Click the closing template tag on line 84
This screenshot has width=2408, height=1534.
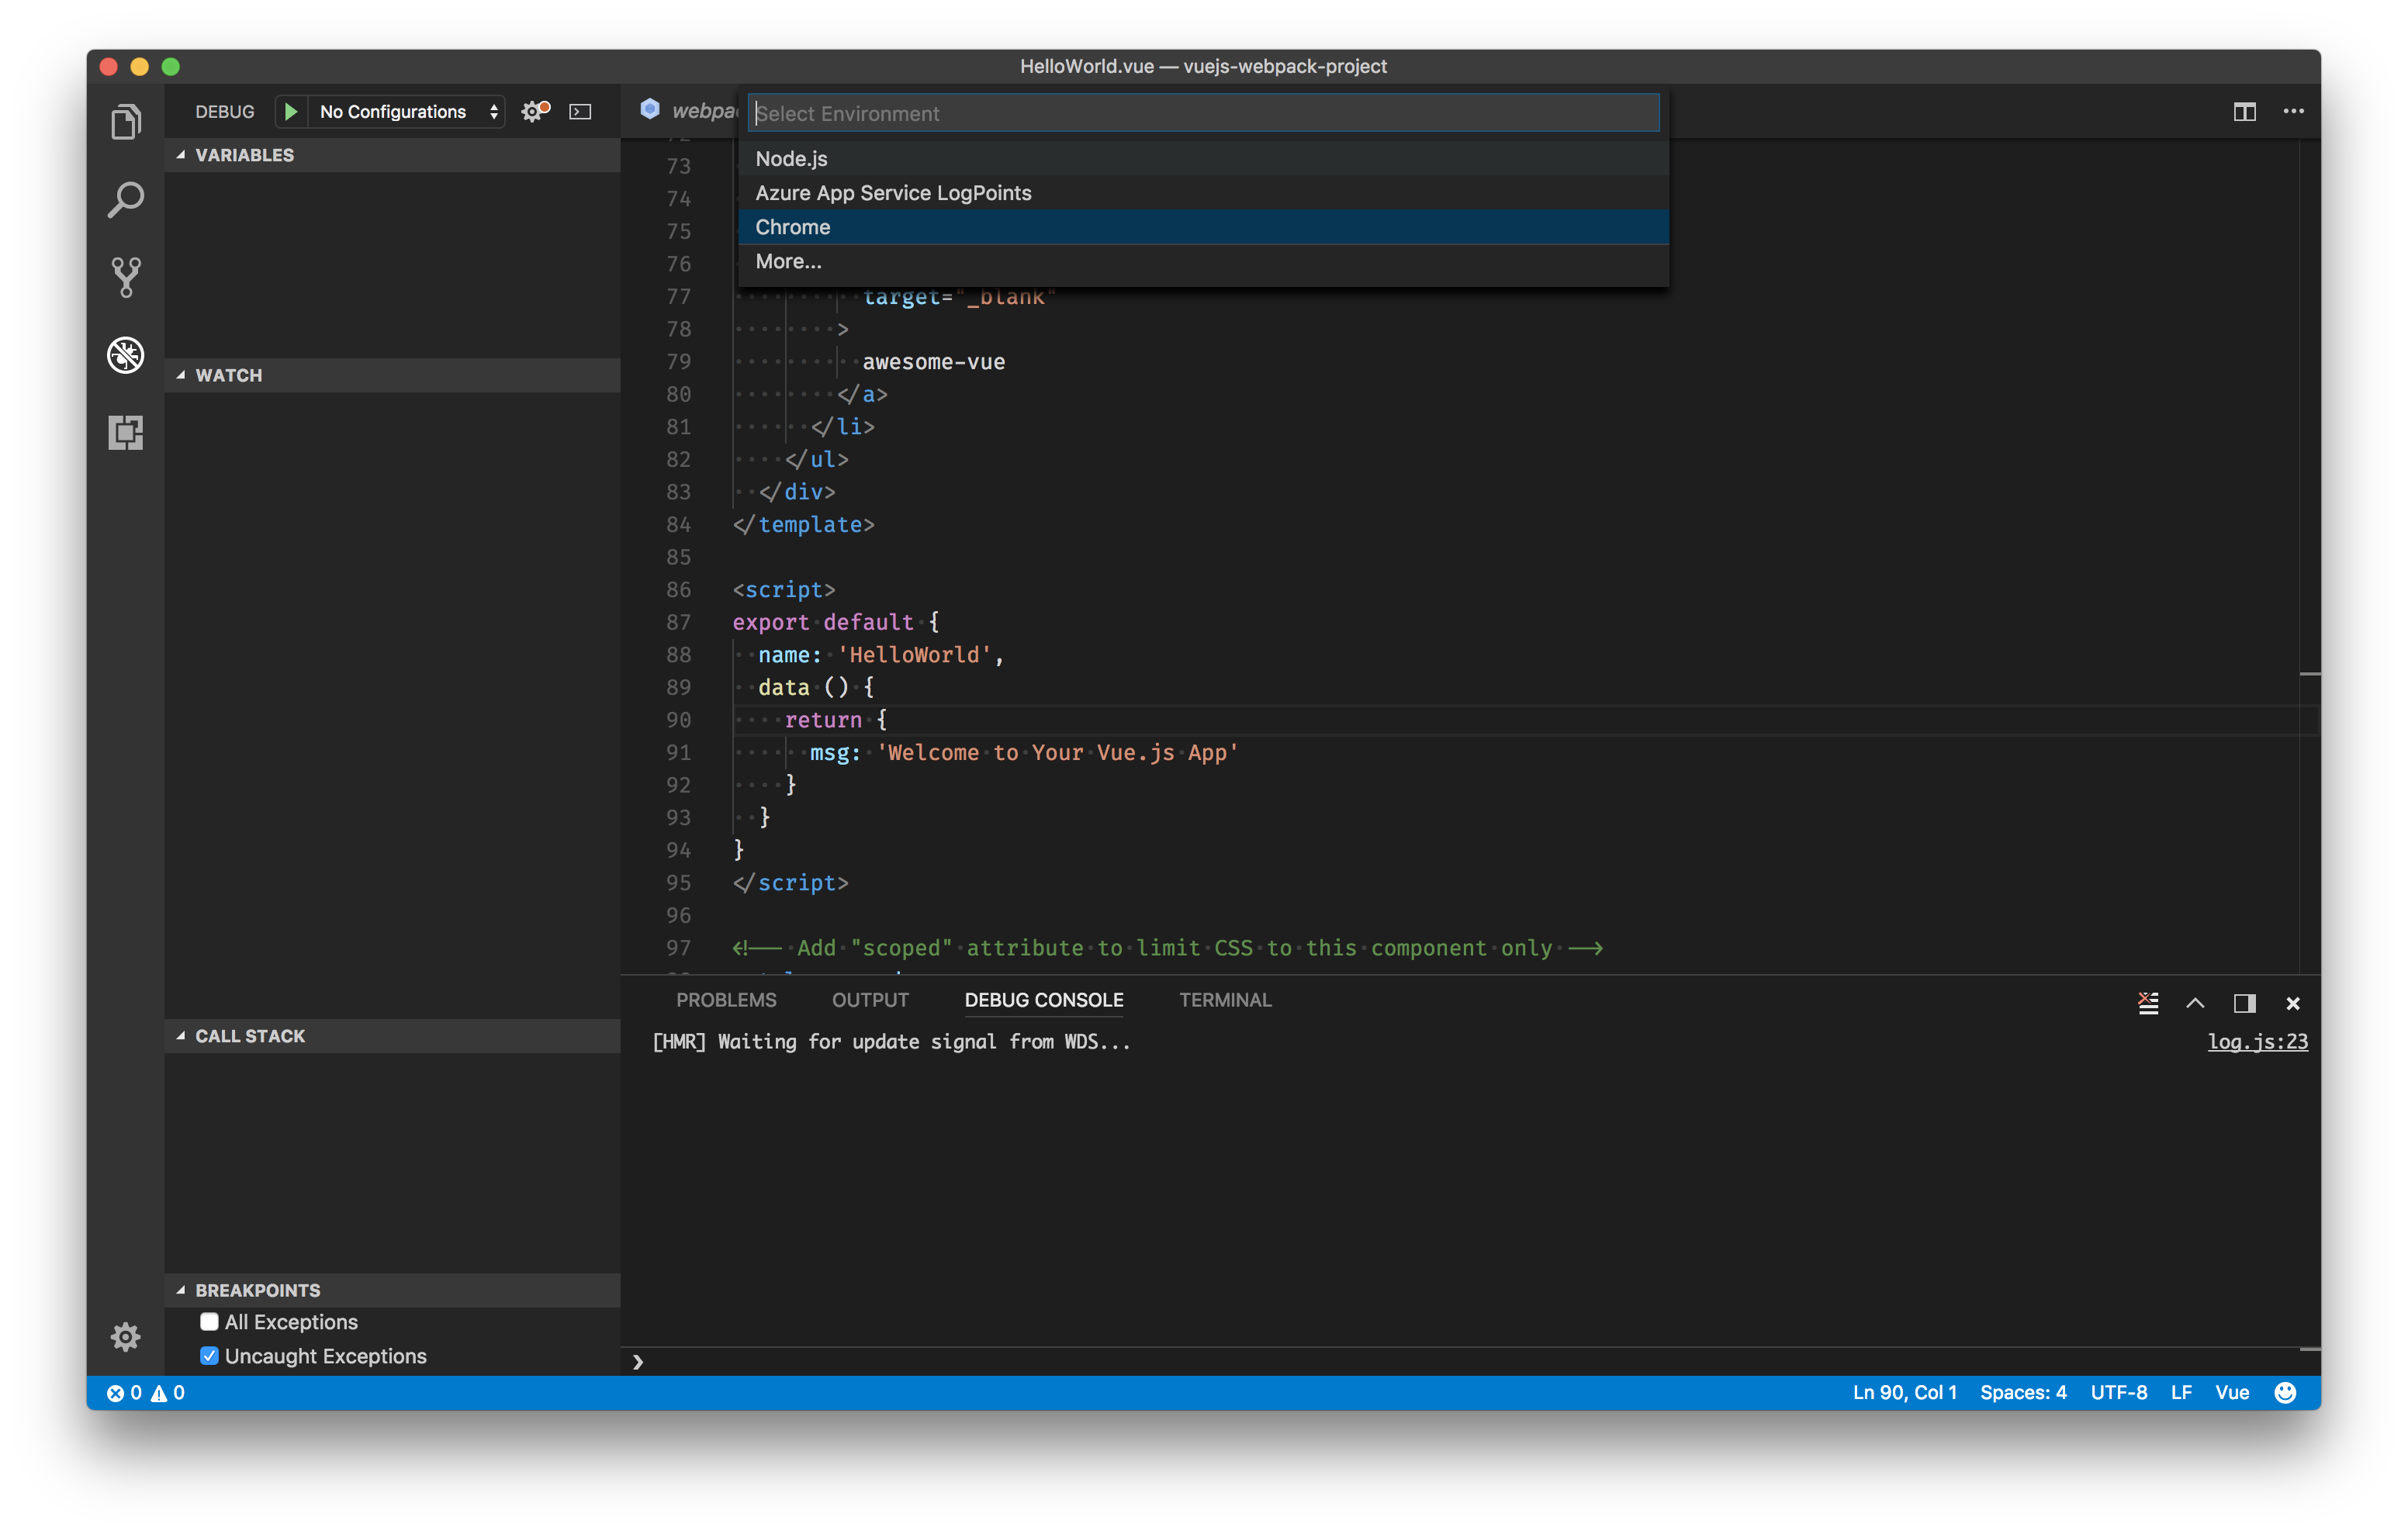point(803,524)
